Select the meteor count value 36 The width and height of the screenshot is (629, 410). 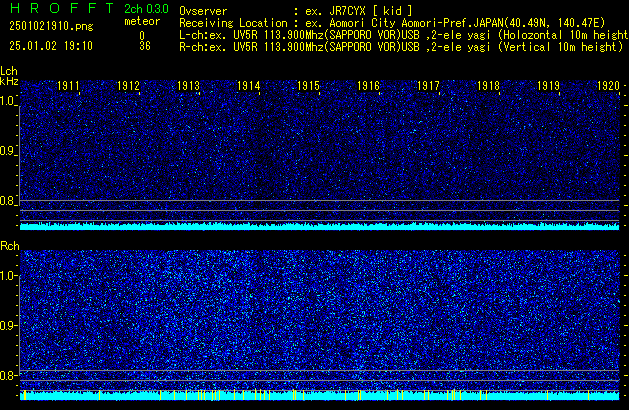[145, 46]
